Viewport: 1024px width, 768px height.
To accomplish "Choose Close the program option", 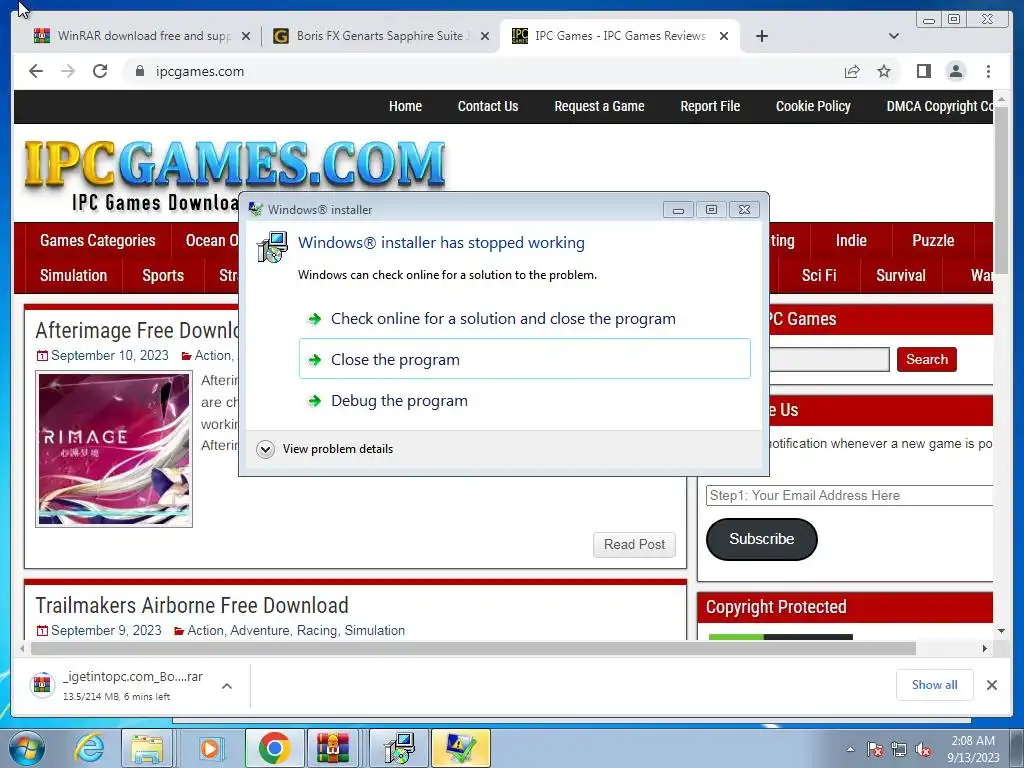I will (525, 359).
